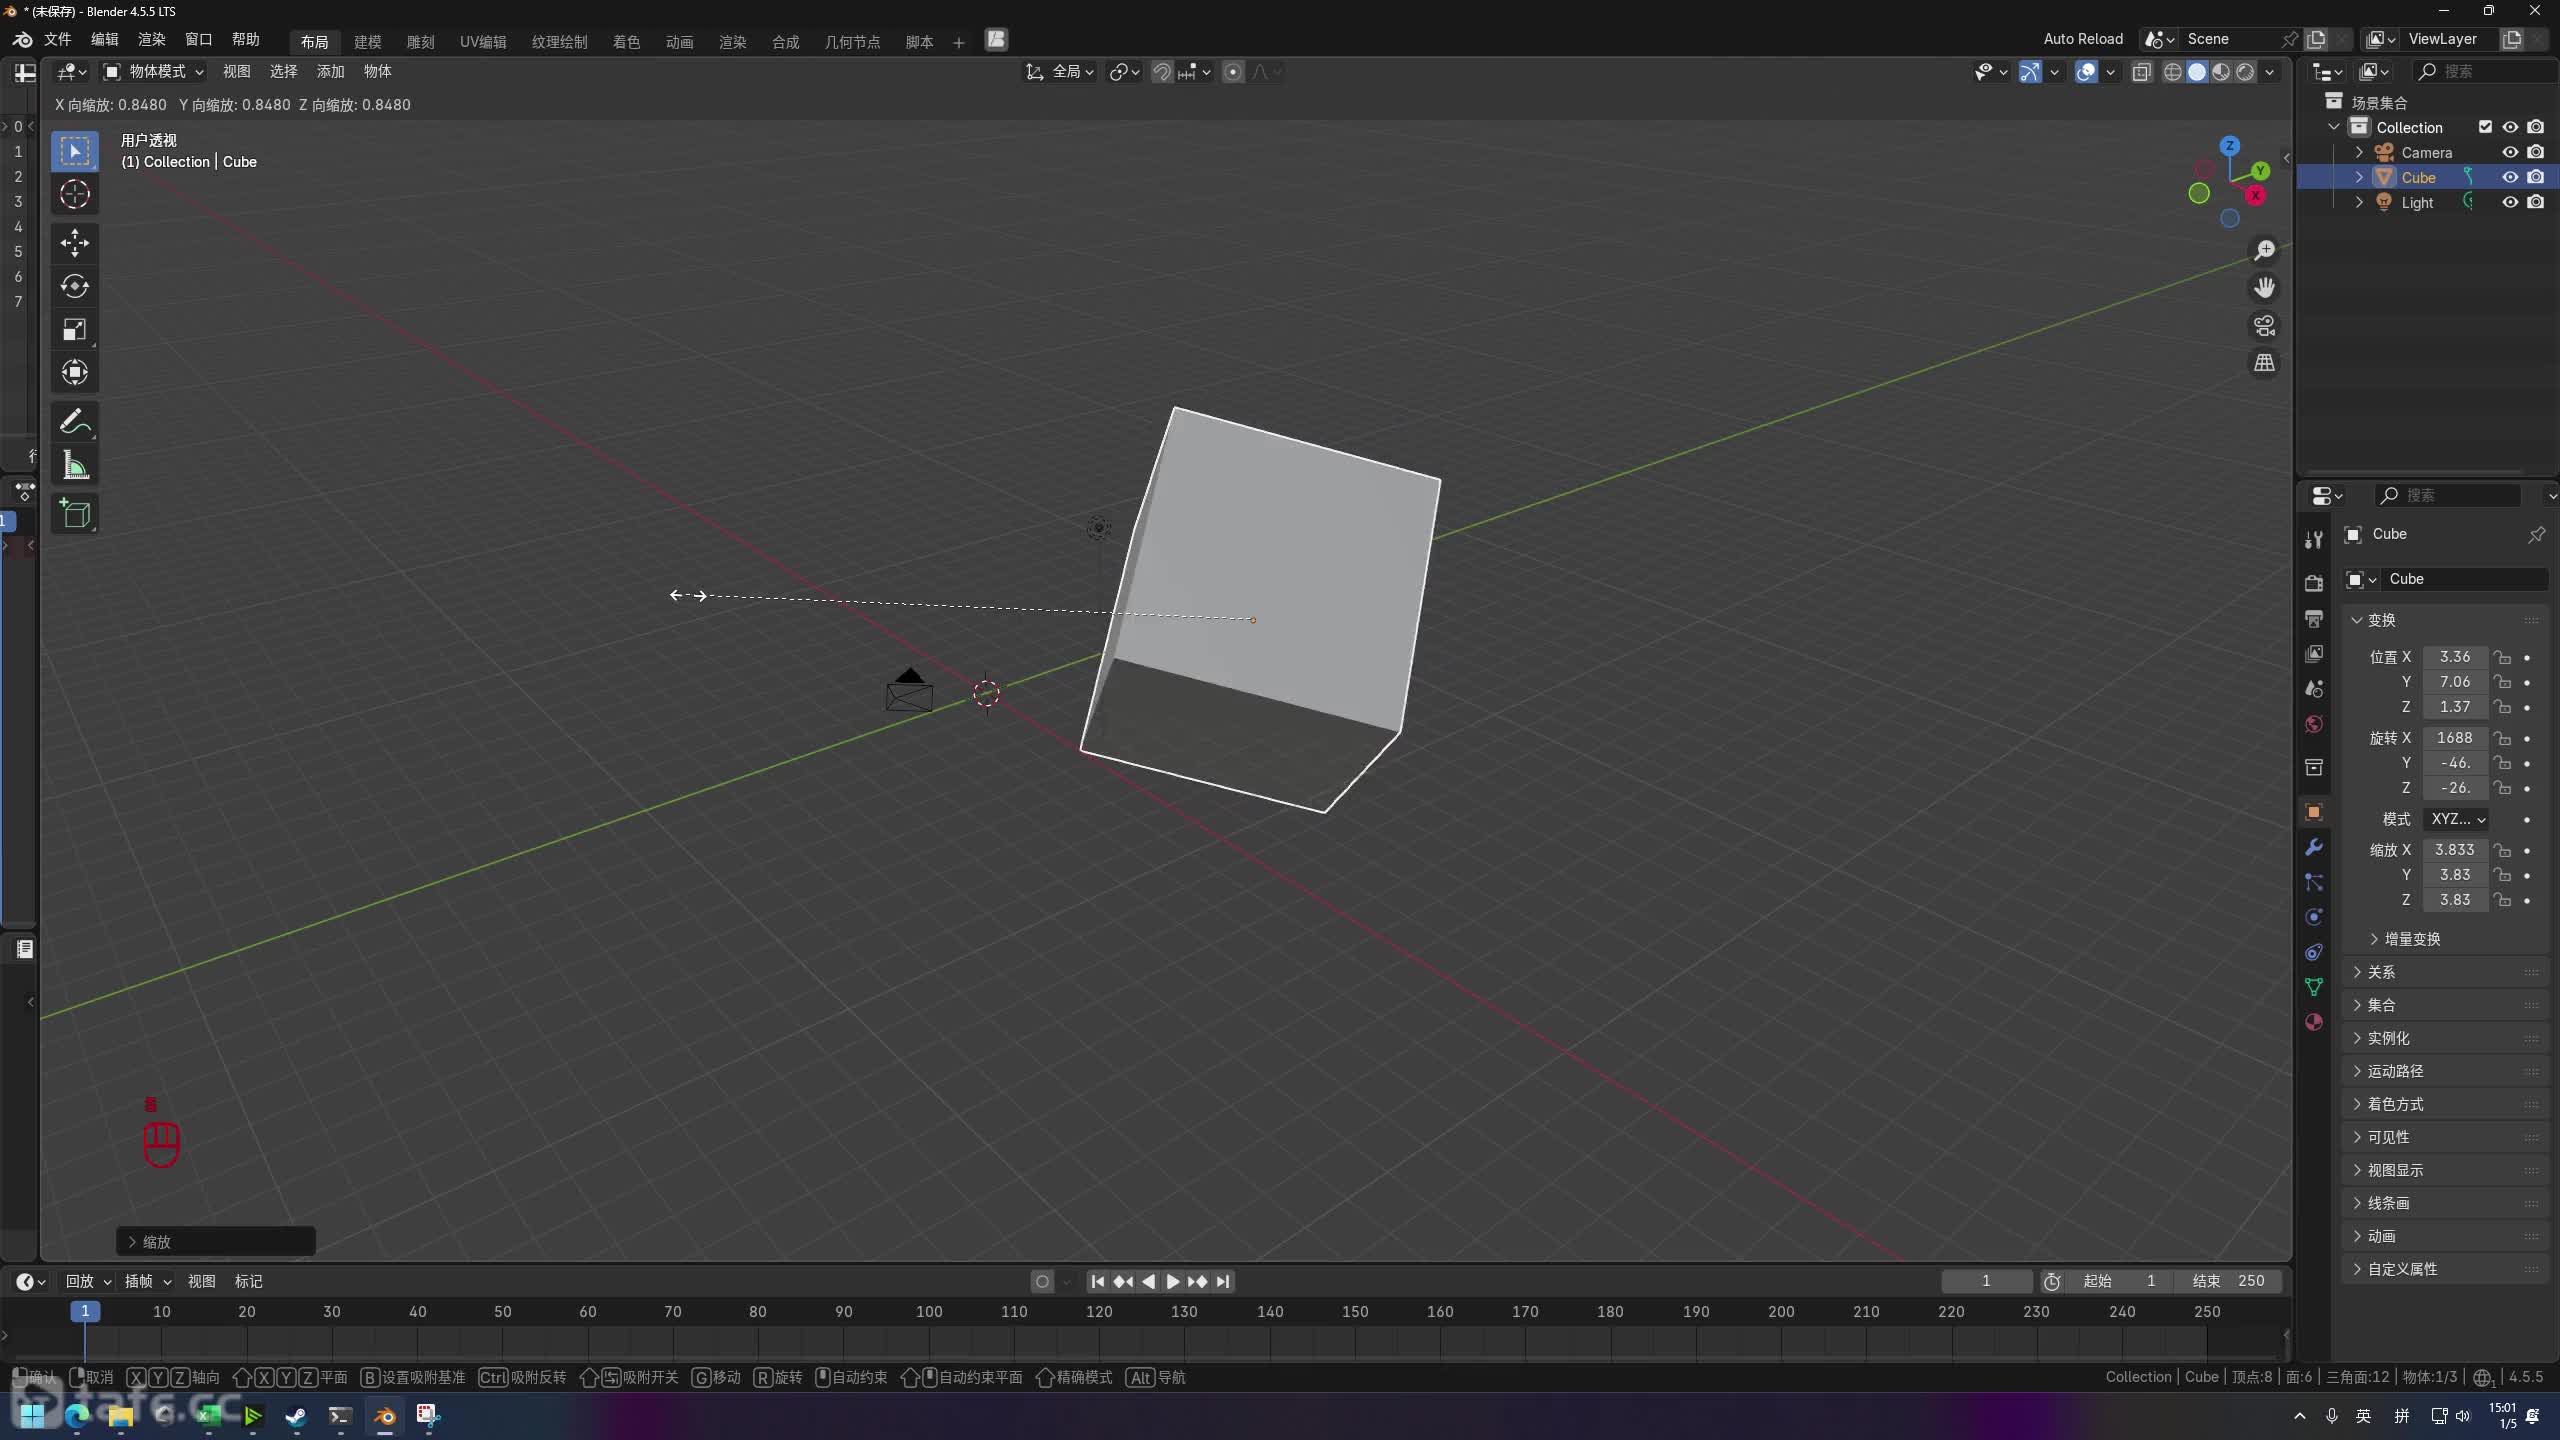This screenshot has height=1440, width=2560.
Task: Click the Add Cube tool icon
Action: point(75,514)
